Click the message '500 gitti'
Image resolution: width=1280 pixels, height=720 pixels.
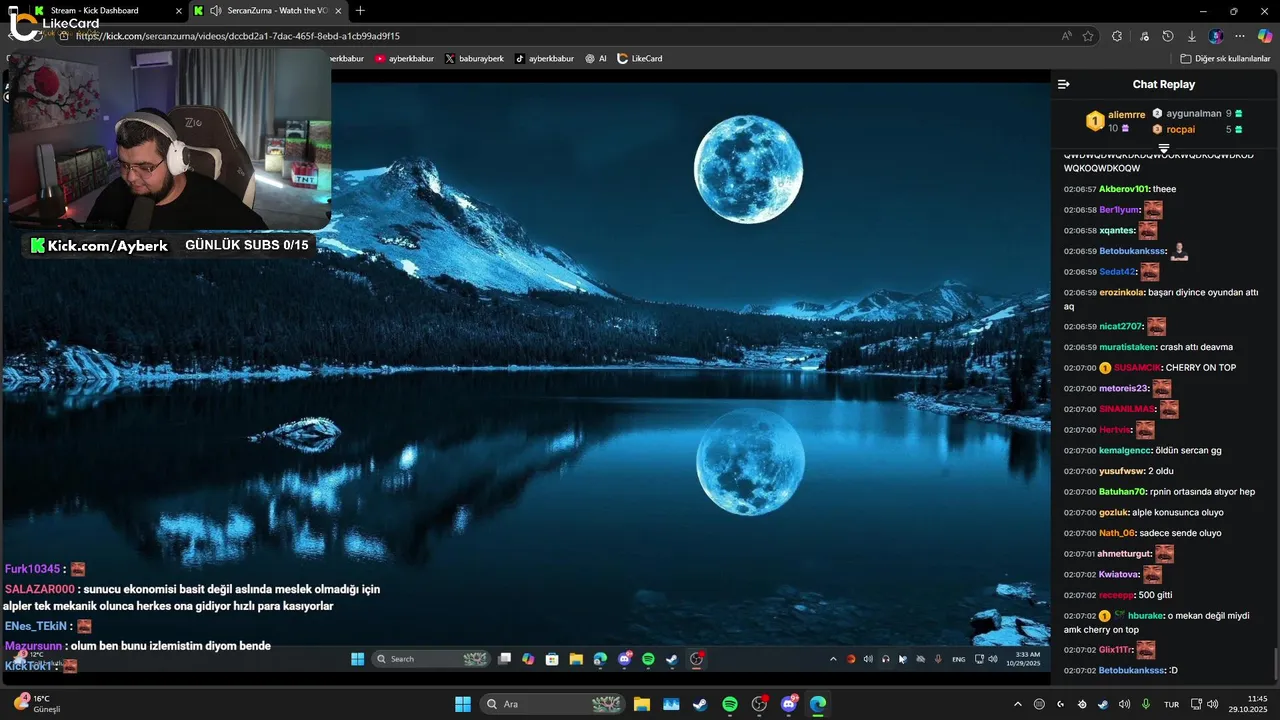[1155, 595]
